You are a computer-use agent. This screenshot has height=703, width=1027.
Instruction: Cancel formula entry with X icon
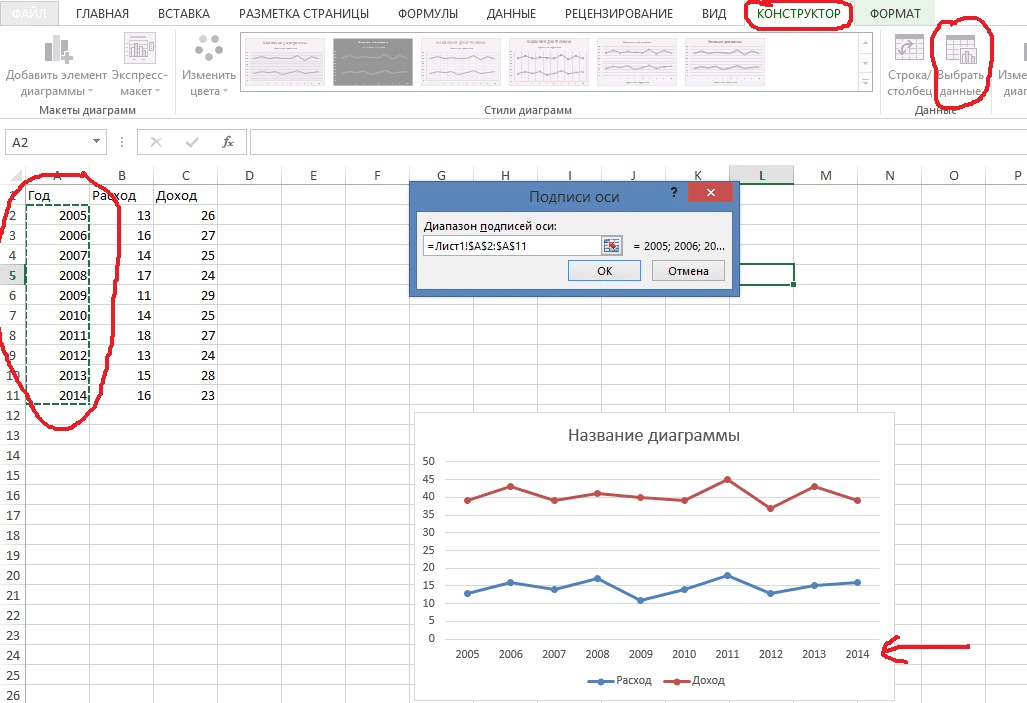coord(156,142)
